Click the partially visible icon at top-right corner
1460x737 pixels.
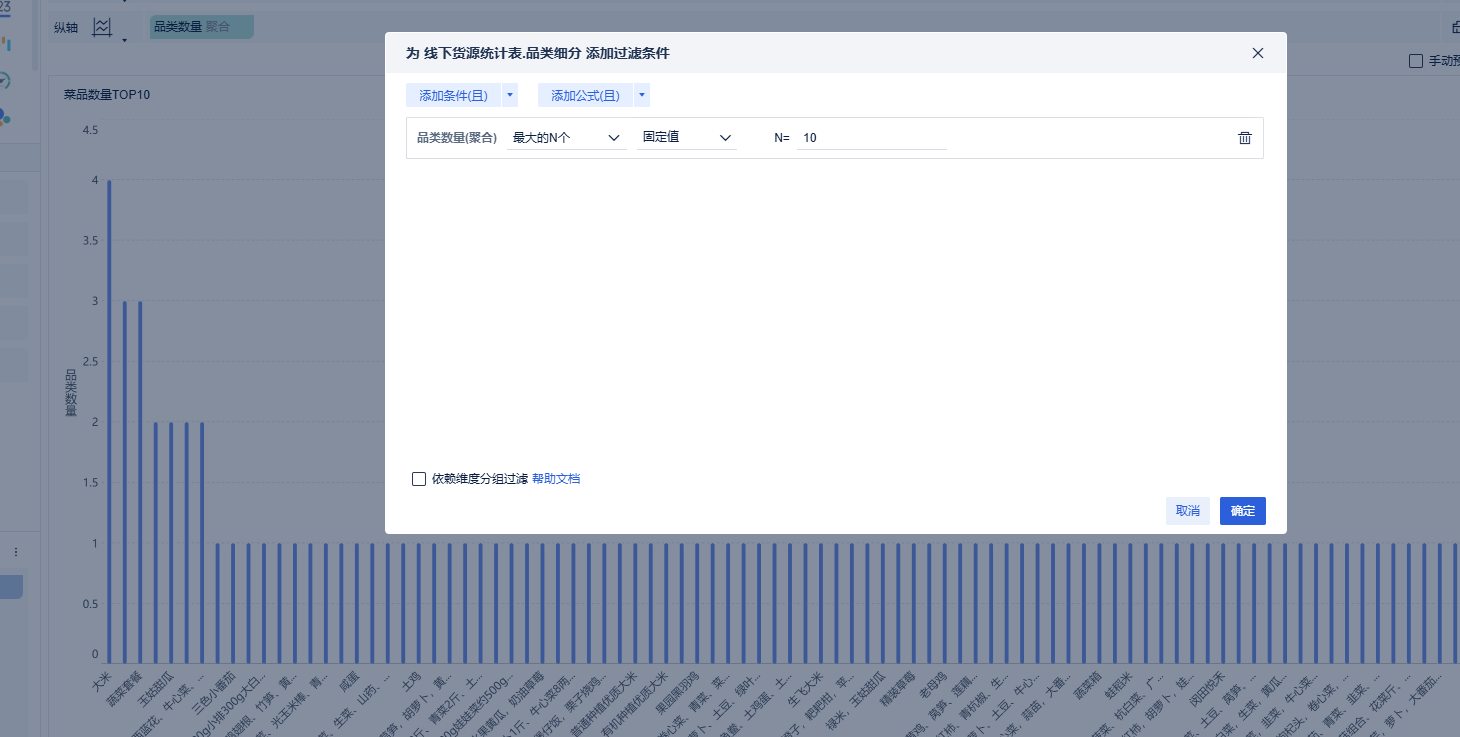(1455, 27)
